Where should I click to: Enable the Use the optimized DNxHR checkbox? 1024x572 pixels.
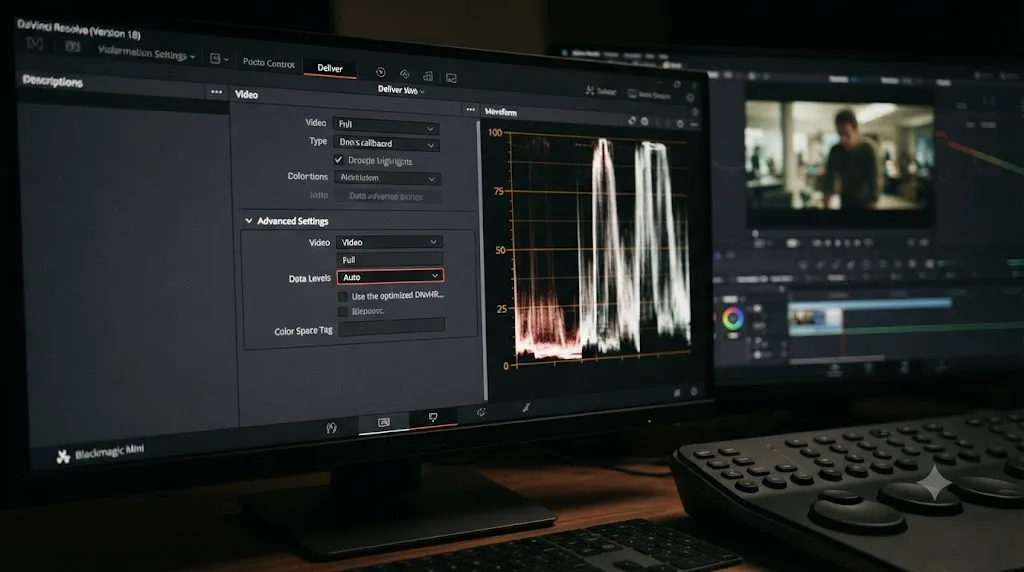[x=342, y=296]
